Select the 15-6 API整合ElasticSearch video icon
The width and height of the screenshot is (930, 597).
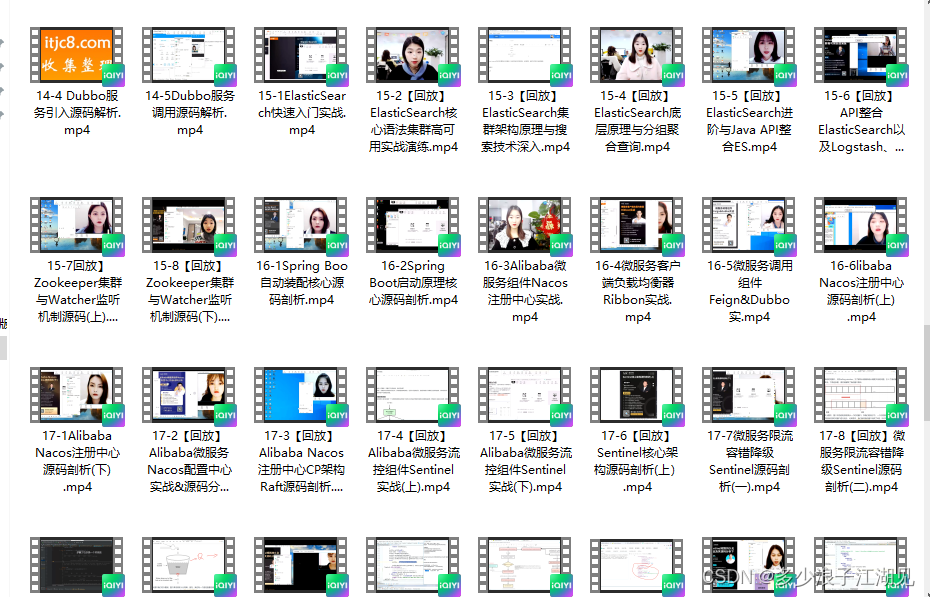(862, 55)
